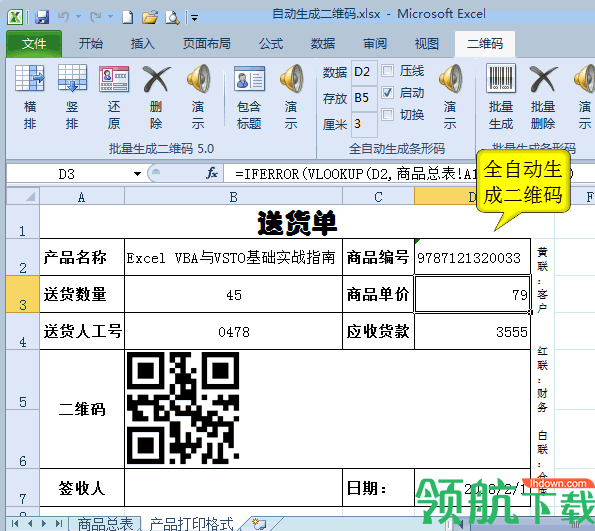Switch to the 商品总表 sheet tab

click(105, 524)
